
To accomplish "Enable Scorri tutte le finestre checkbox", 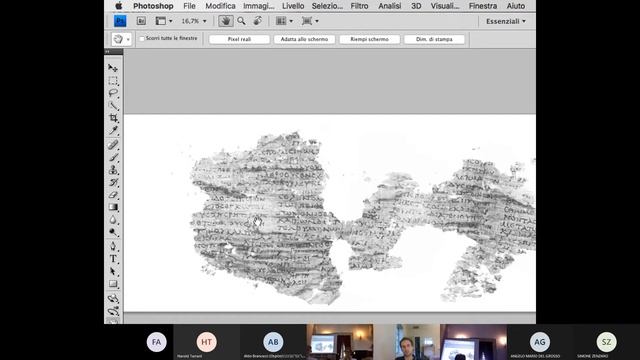I will [142, 39].
